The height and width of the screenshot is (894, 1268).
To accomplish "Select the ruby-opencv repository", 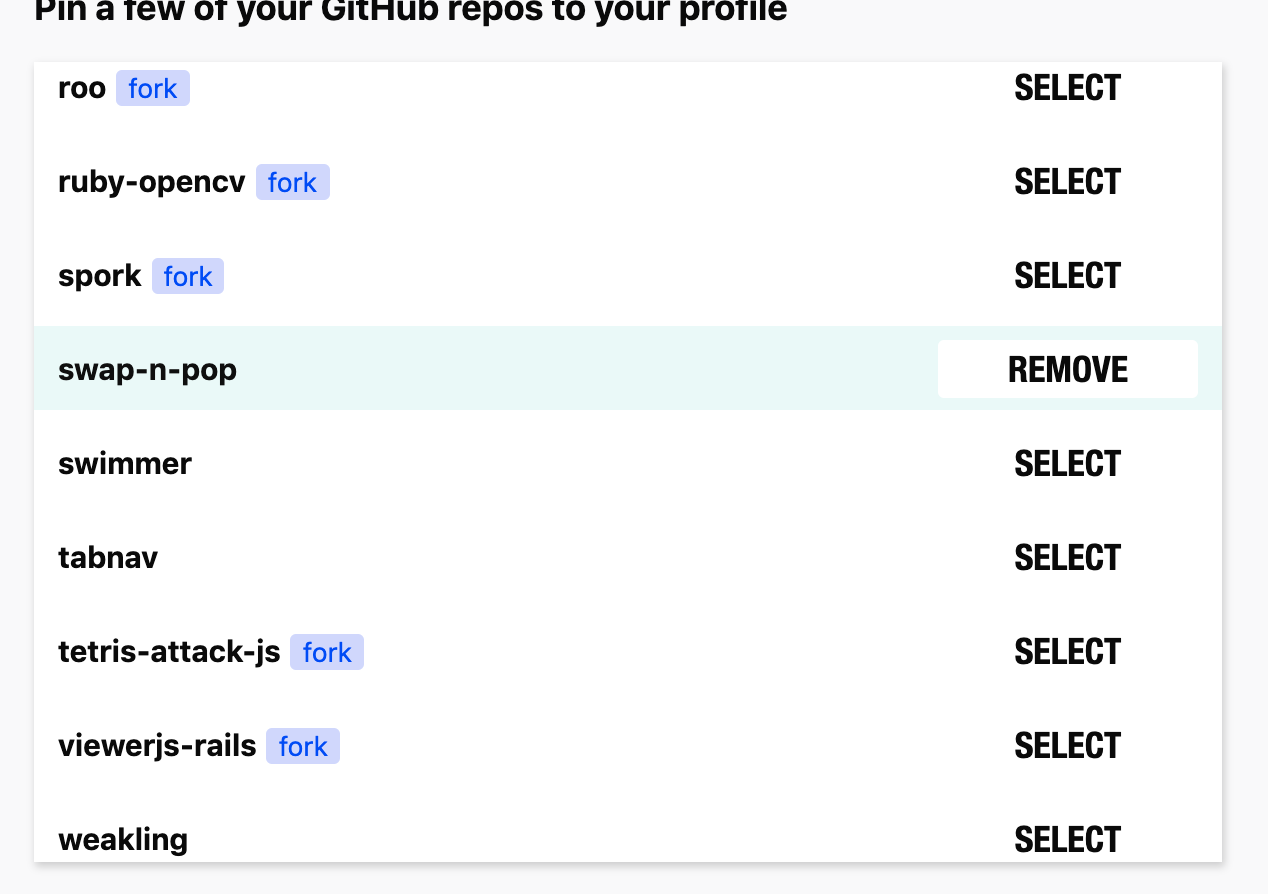I will pyautogui.click(x=1067, y=182).
